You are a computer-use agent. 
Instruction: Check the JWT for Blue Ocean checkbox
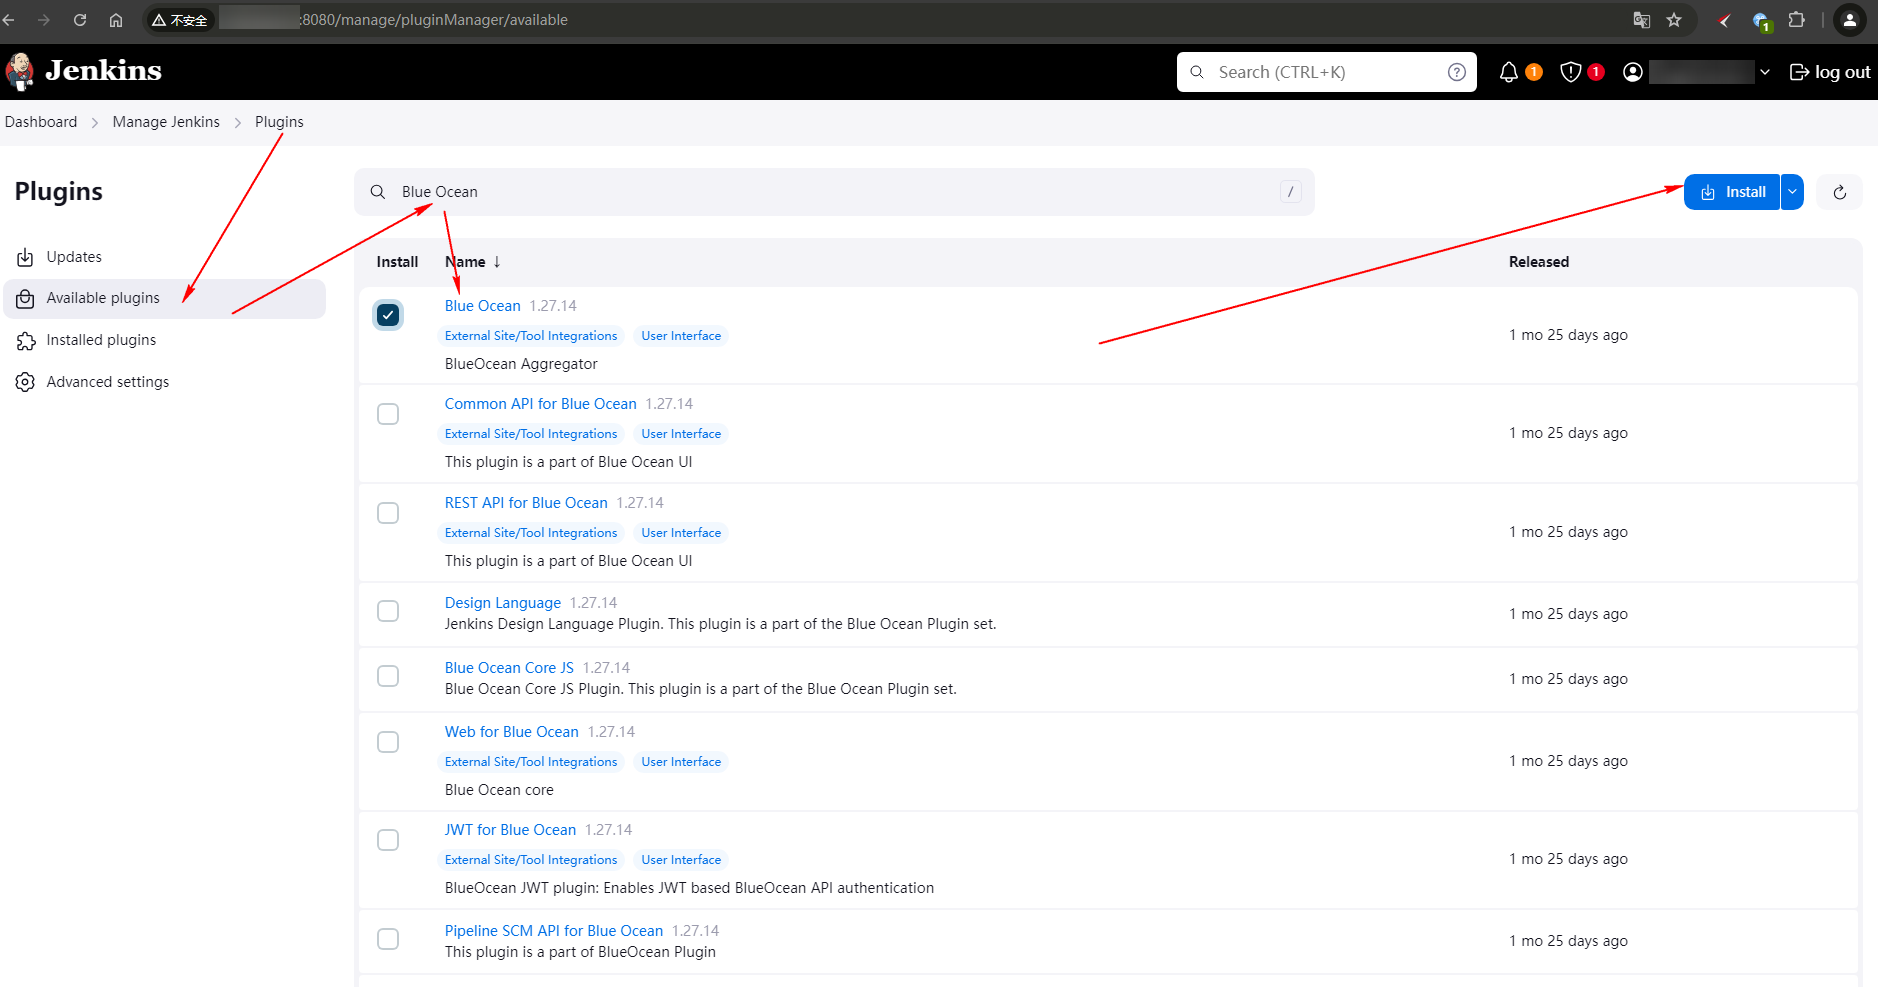(388, 840)
